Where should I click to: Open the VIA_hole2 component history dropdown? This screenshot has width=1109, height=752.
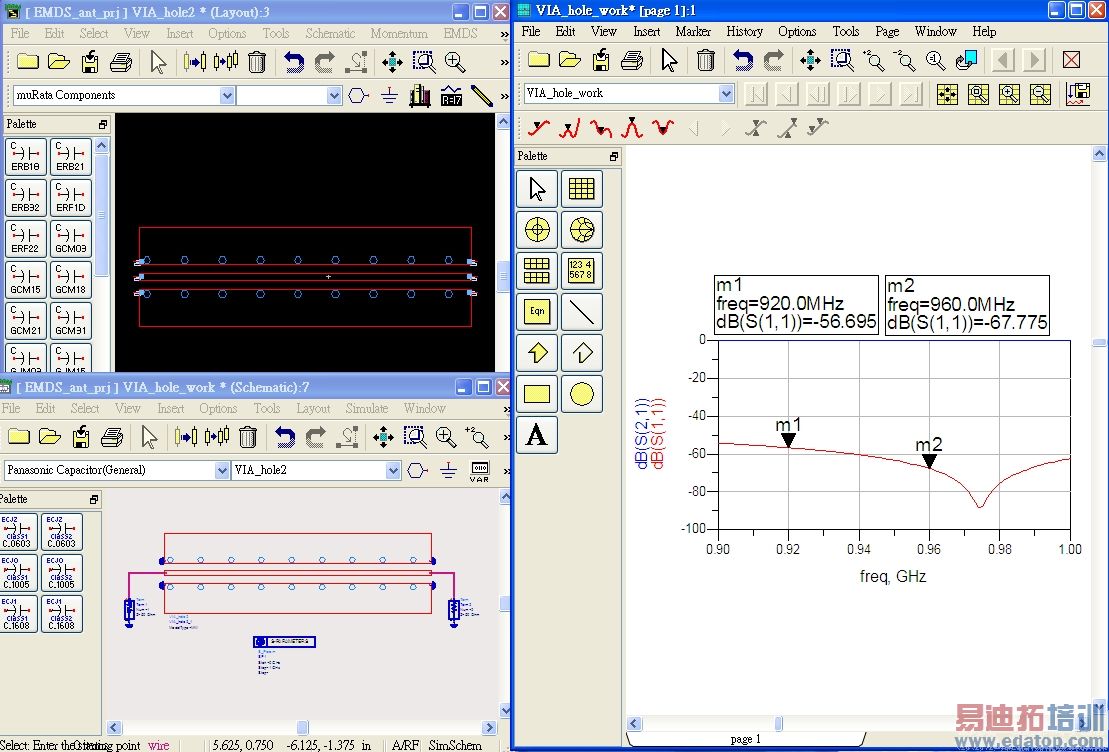pos(393,470)
